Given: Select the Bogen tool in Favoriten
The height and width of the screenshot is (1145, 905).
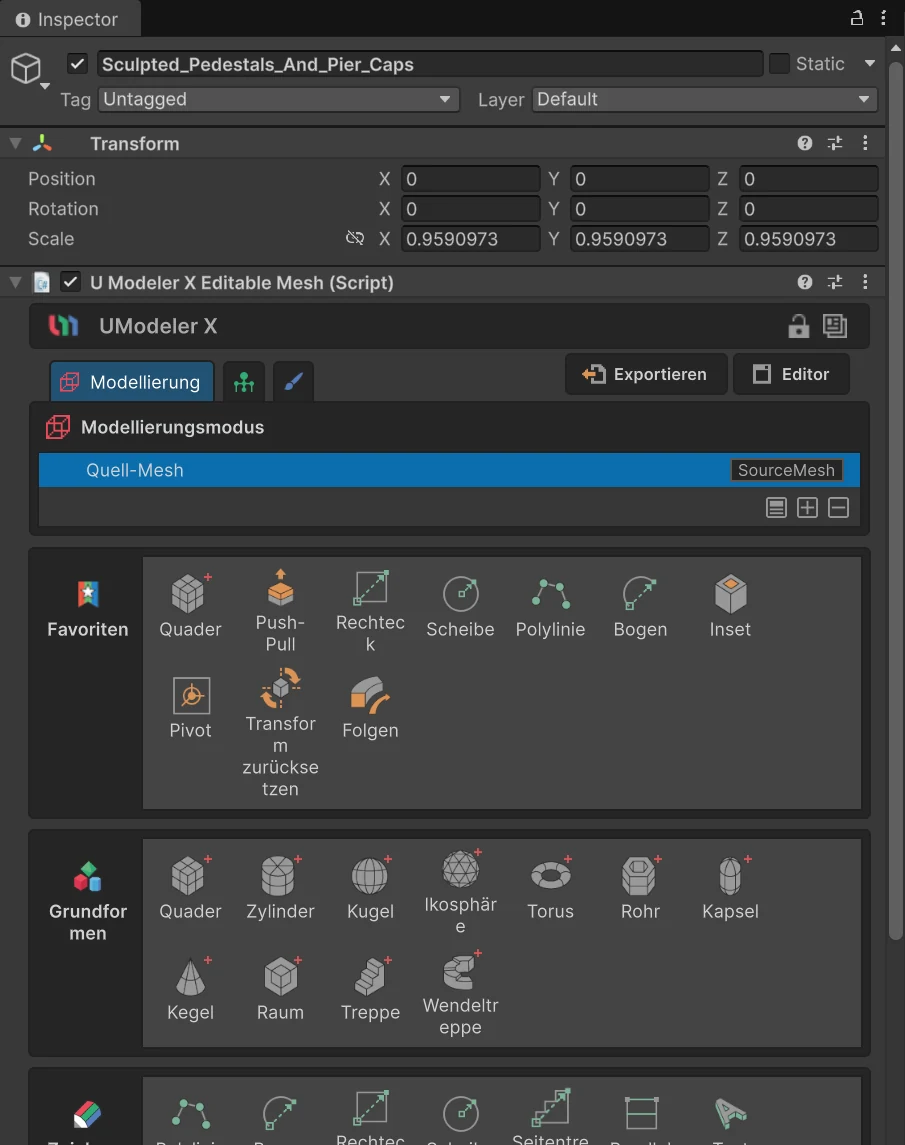Looking at the screenshot, I should coord(640,606).
